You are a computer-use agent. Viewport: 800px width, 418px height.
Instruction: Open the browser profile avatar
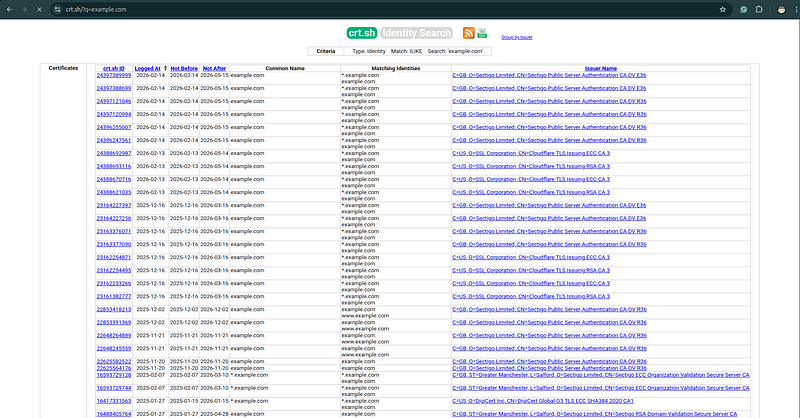point(781,9)
